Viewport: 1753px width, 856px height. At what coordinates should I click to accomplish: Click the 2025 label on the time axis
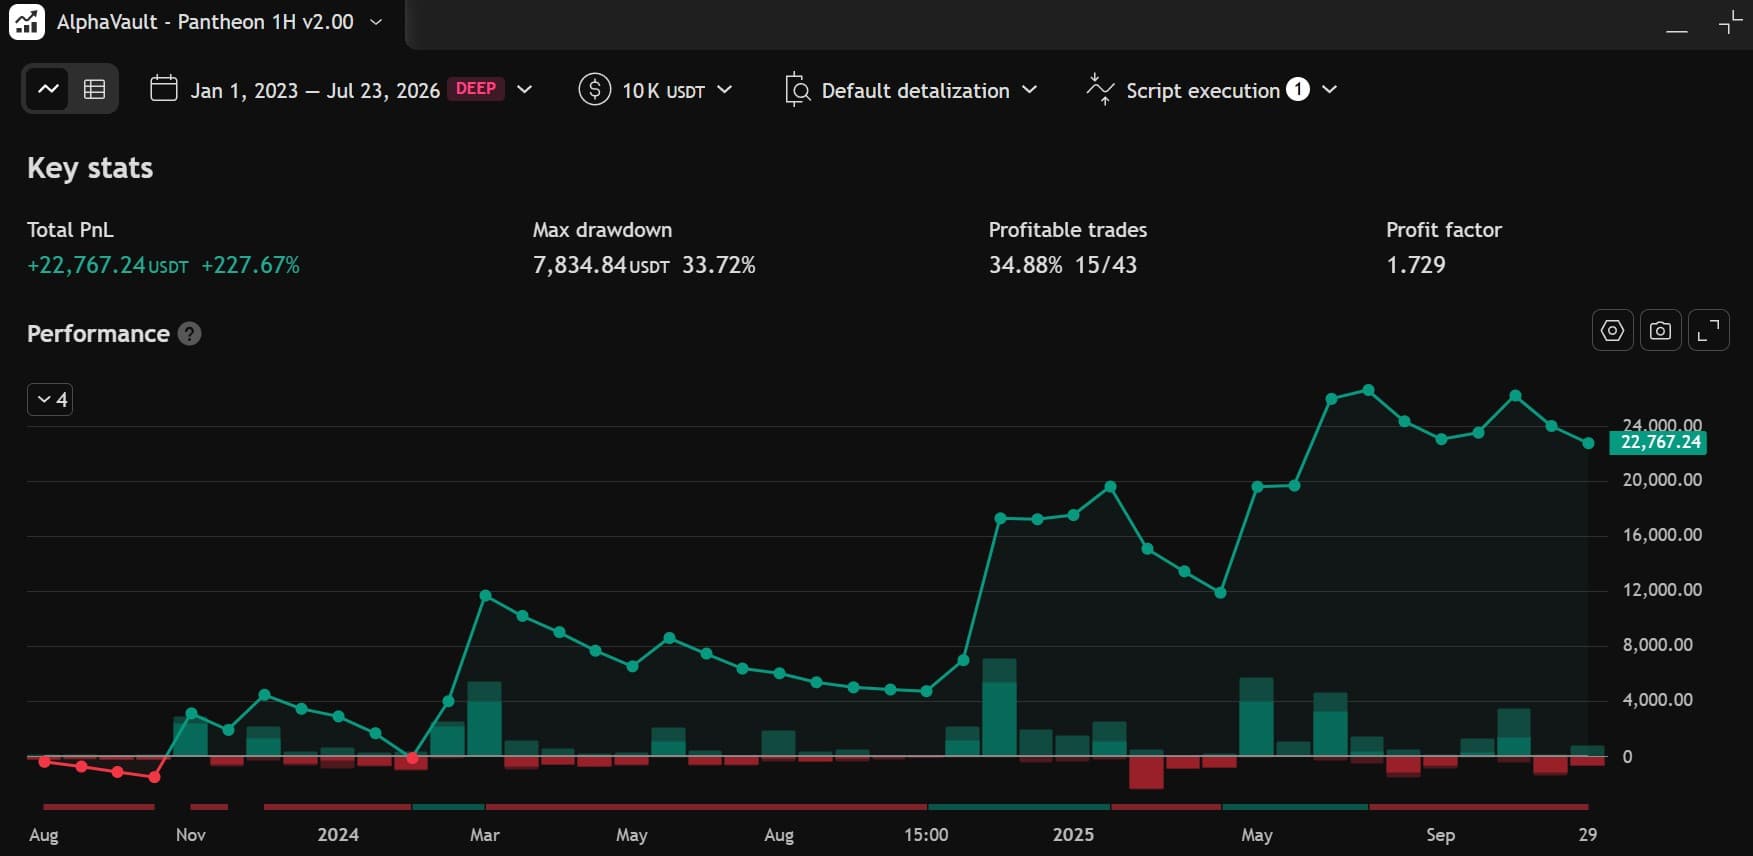(1073, 835)
